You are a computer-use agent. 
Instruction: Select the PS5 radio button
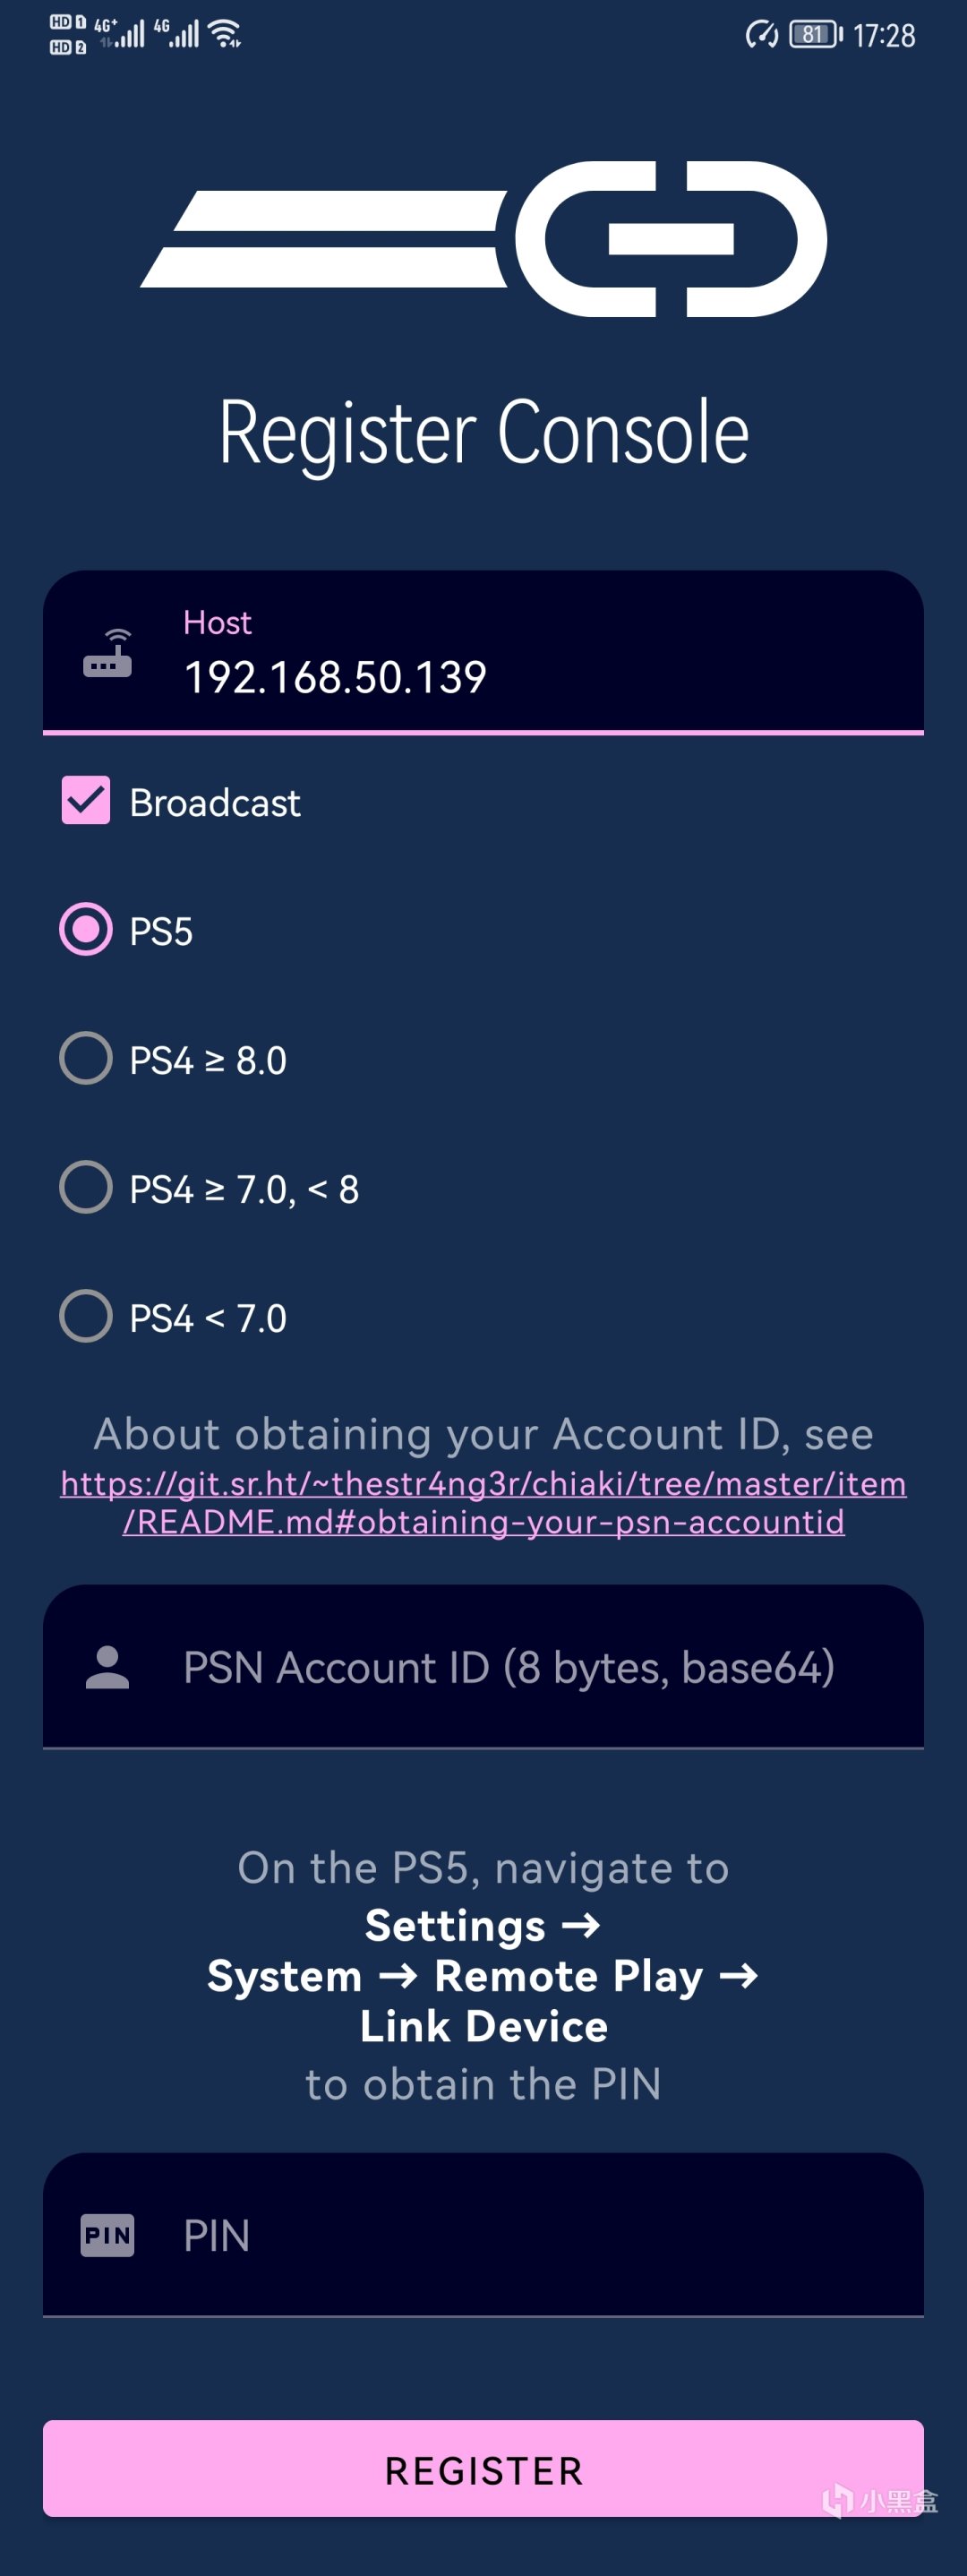point(86,930)
